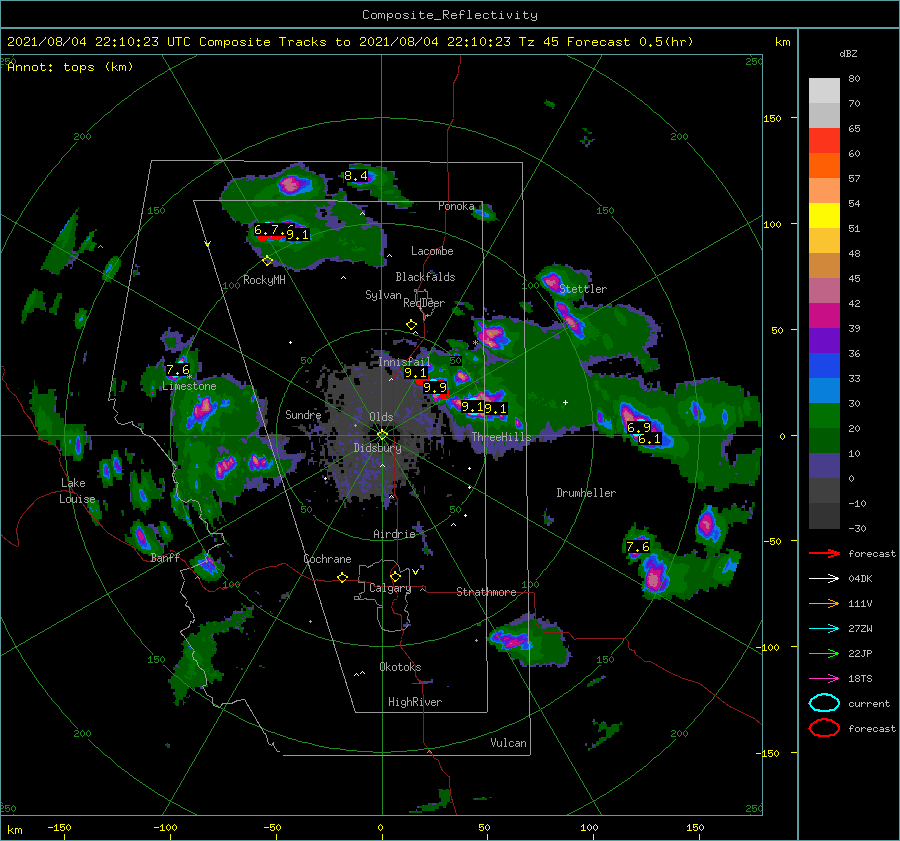Click the Ponoka city label
The height and width of the screenshot is (841, 900).
(x=456, y=206)
